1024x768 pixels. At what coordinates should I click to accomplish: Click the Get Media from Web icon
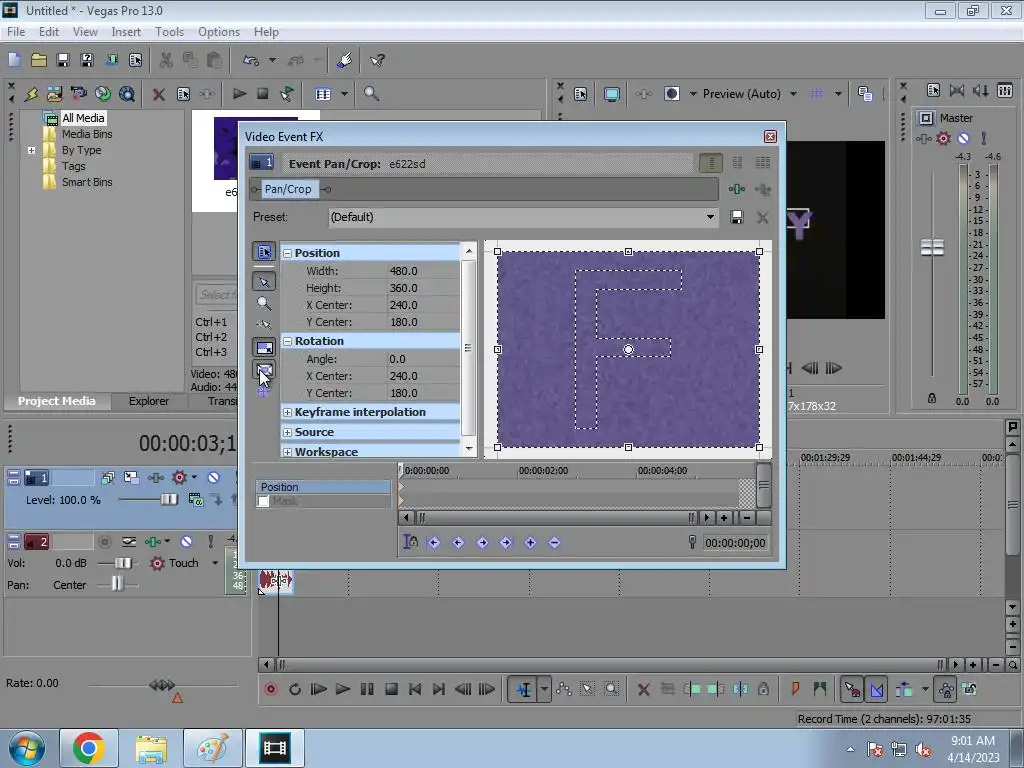click(127, 94)
